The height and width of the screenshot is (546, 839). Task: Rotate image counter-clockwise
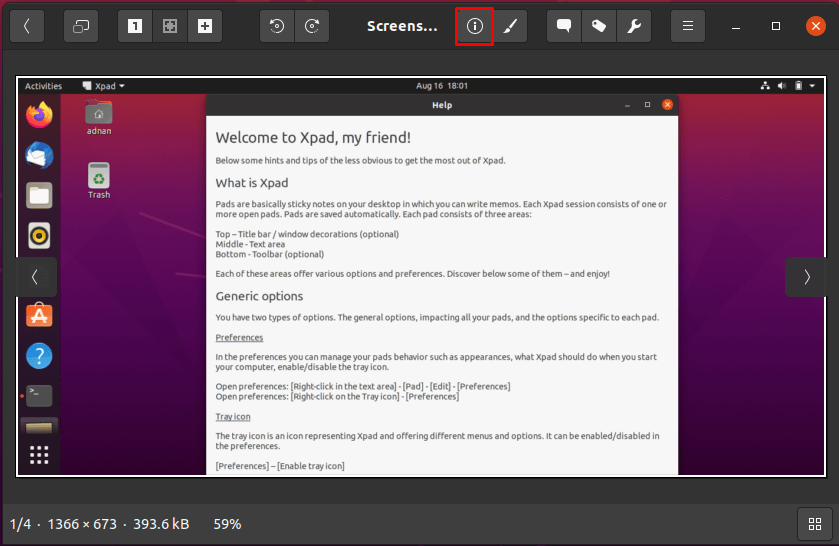coord(277,26)
